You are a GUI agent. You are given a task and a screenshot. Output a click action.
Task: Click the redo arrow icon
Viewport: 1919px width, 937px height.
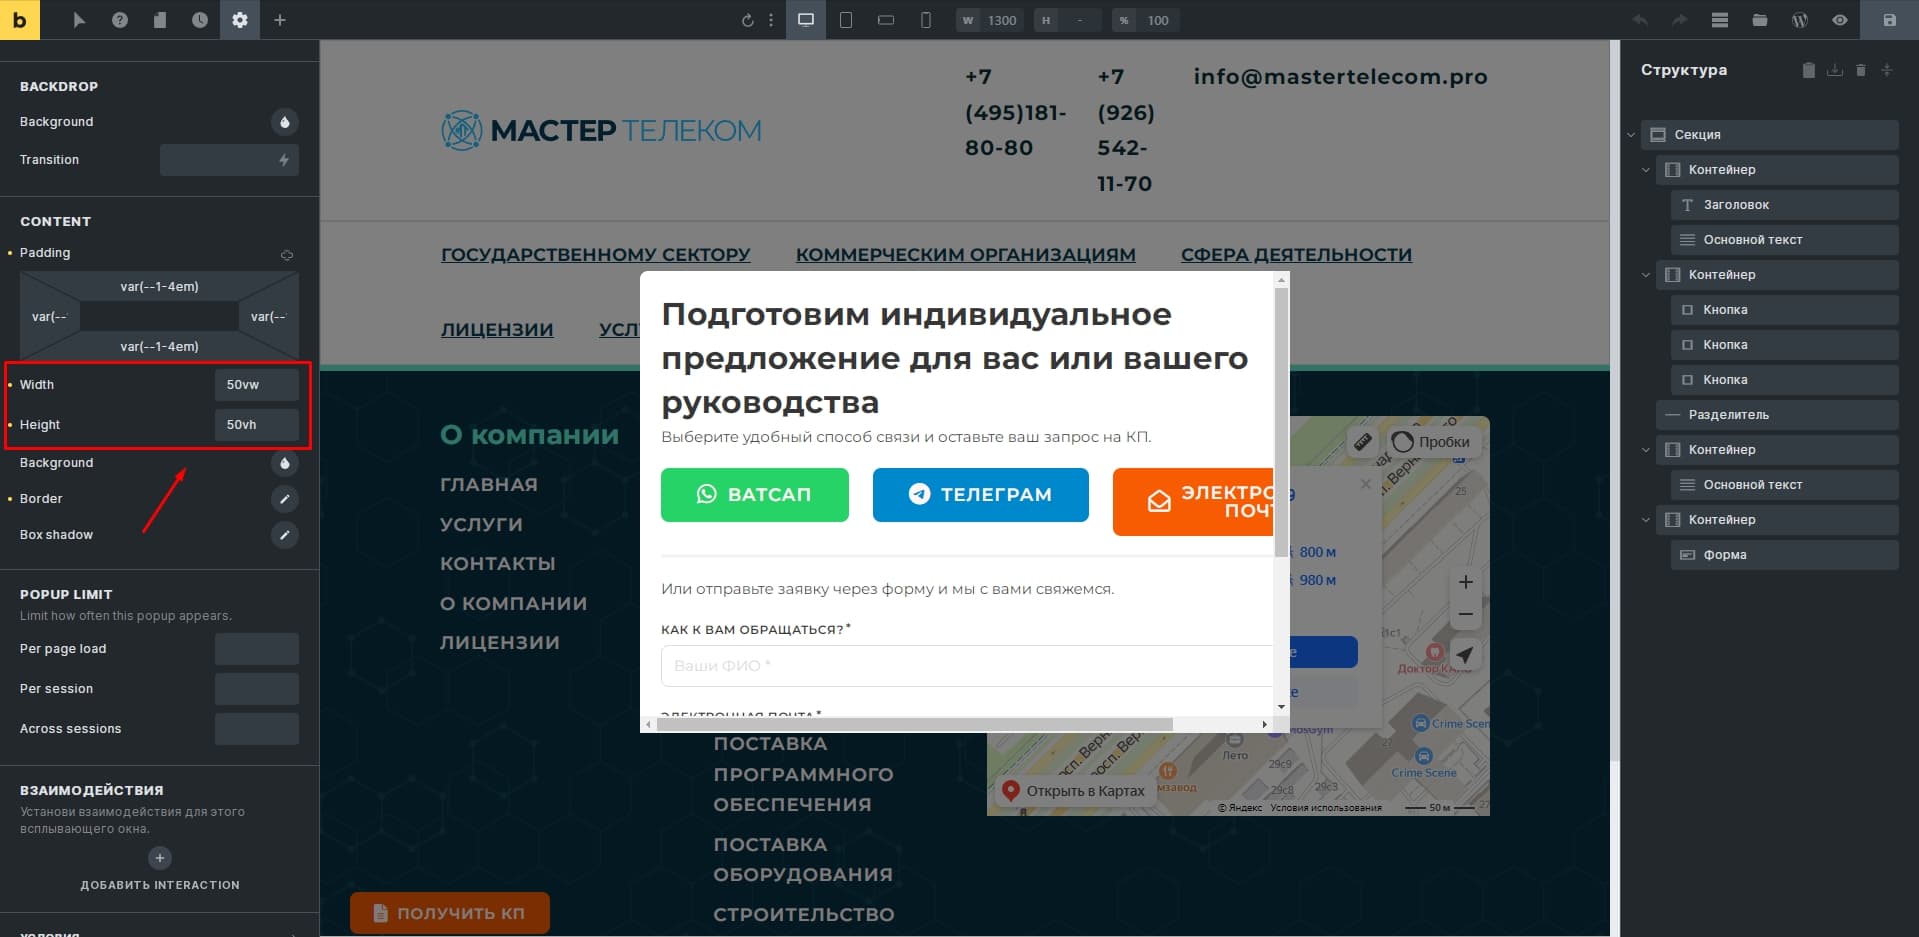1680,20
